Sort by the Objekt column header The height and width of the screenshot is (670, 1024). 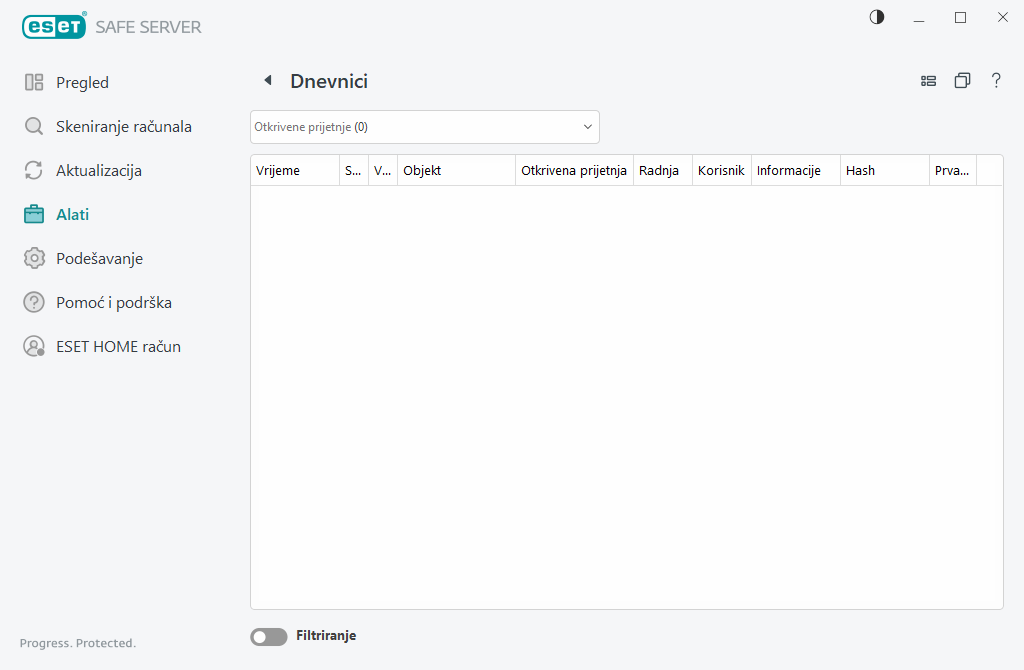pyautogui.click(x=456, y=171)
